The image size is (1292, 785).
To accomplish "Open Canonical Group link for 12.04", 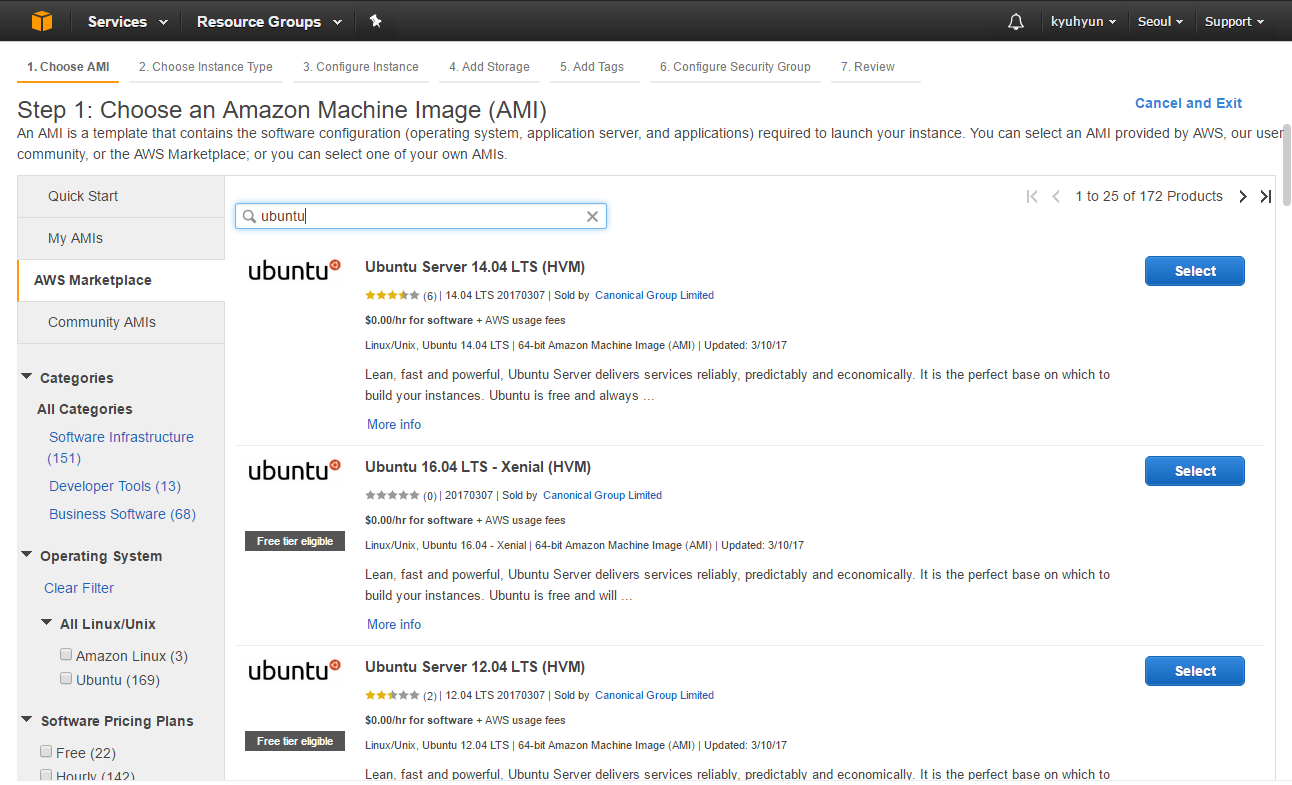I will [654, 695].
